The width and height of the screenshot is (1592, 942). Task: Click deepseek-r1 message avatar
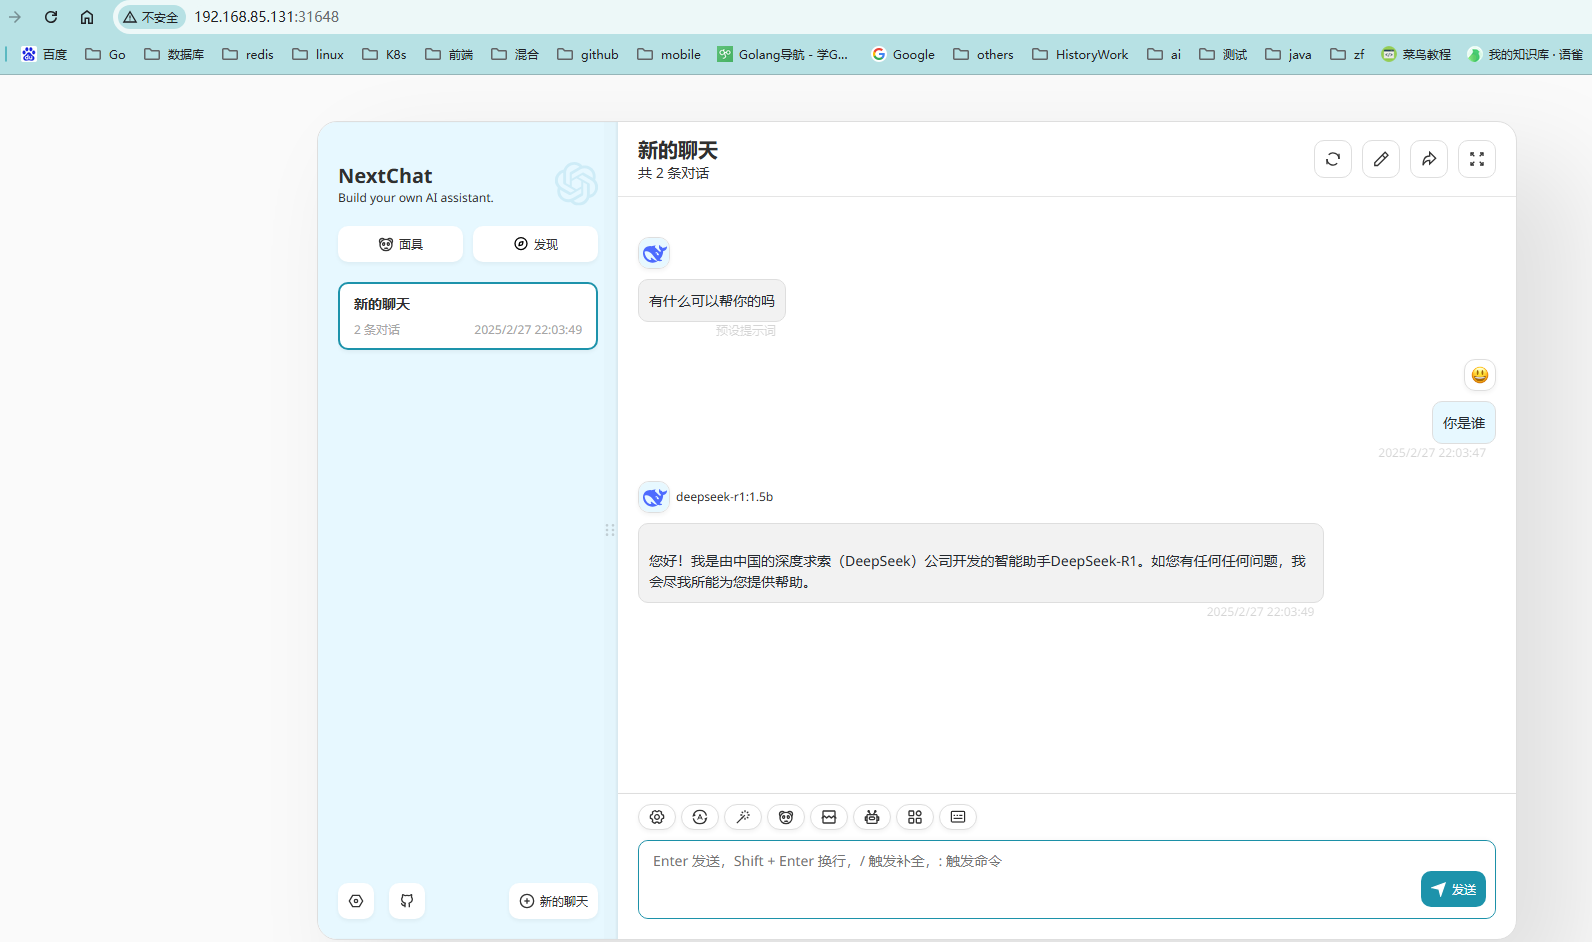click(x=654, y=497)
